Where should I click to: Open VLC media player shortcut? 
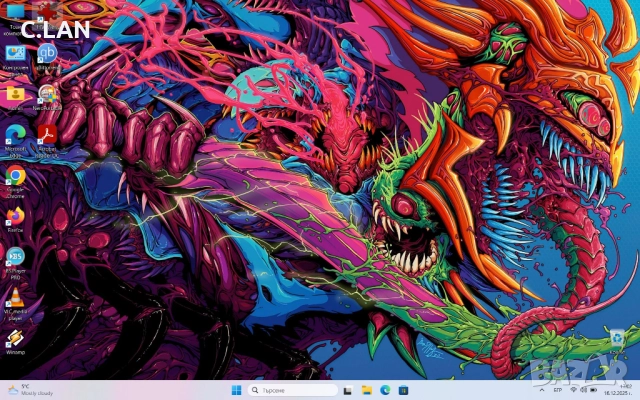tap(15, 296)
